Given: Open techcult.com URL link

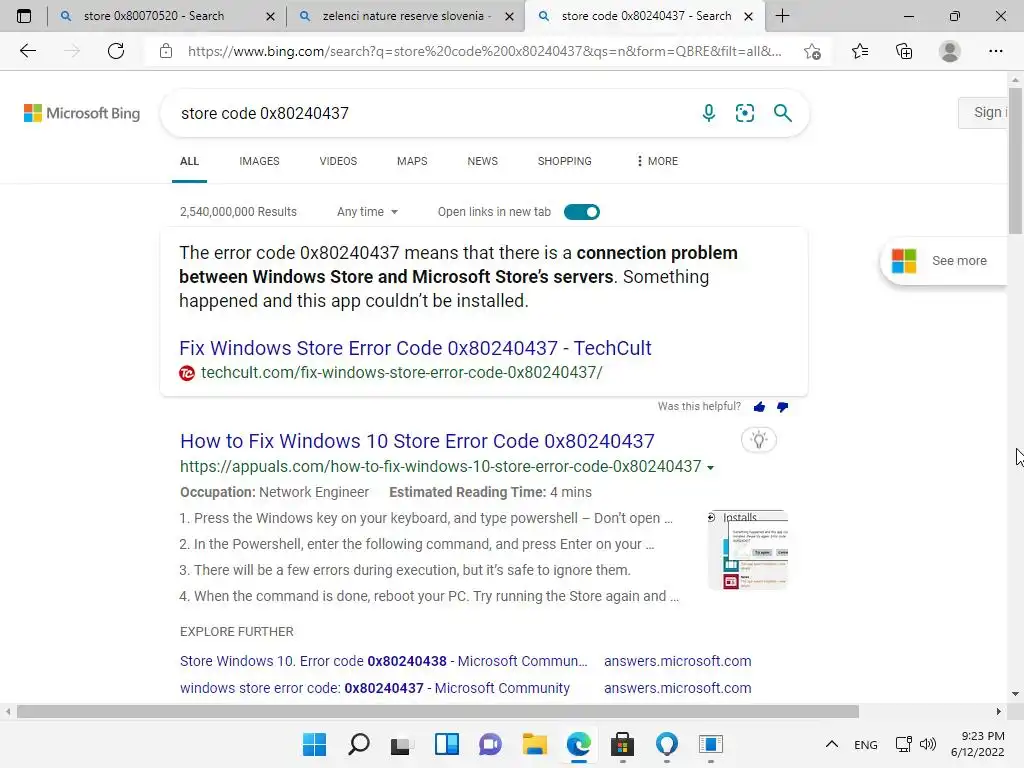Looking at the screenshot, I should [402, 372].
